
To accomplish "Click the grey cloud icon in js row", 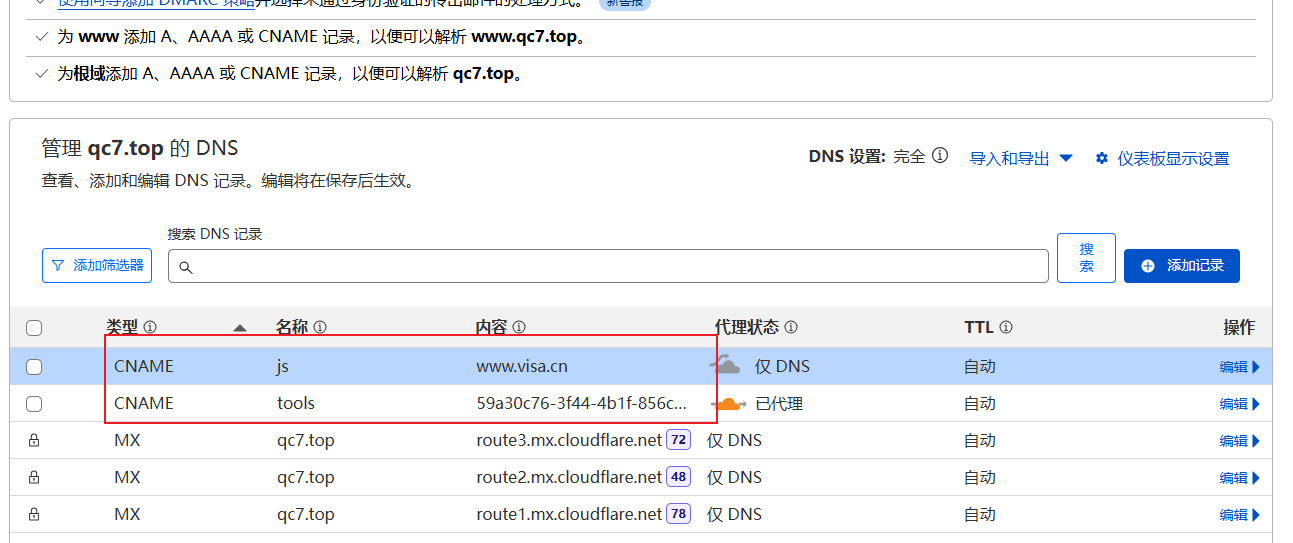I will 726,366.
